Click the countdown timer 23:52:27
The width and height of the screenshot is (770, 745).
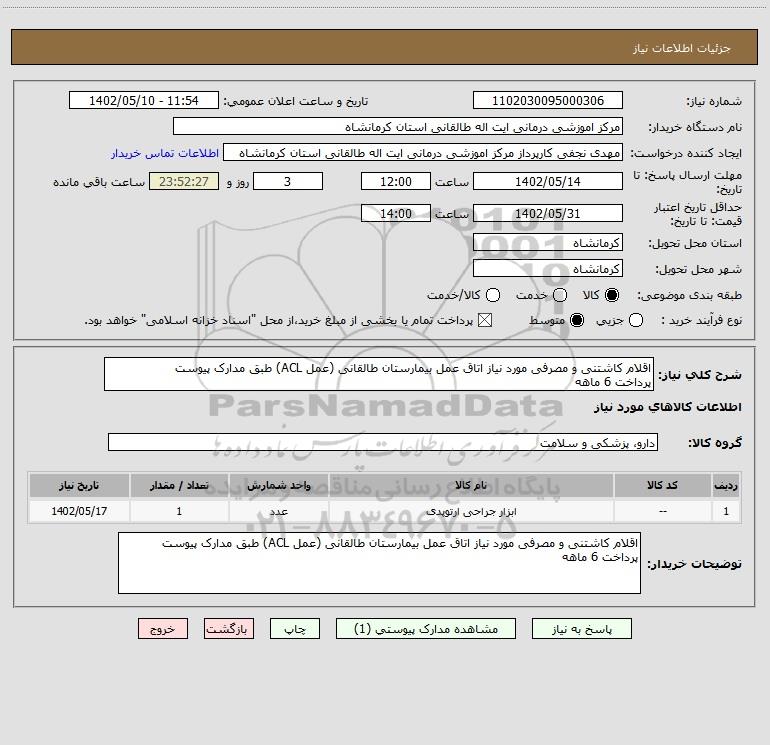[x=184, y=181]
